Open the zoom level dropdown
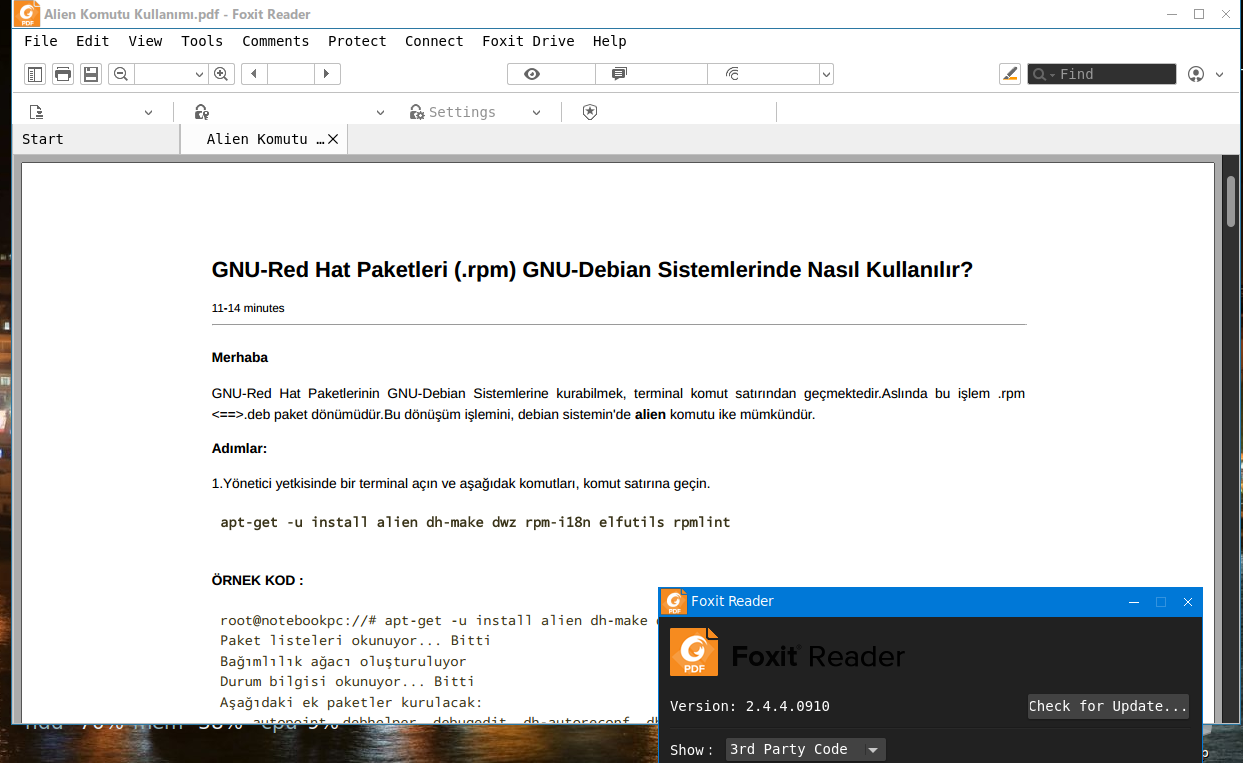 pos(198,74)
